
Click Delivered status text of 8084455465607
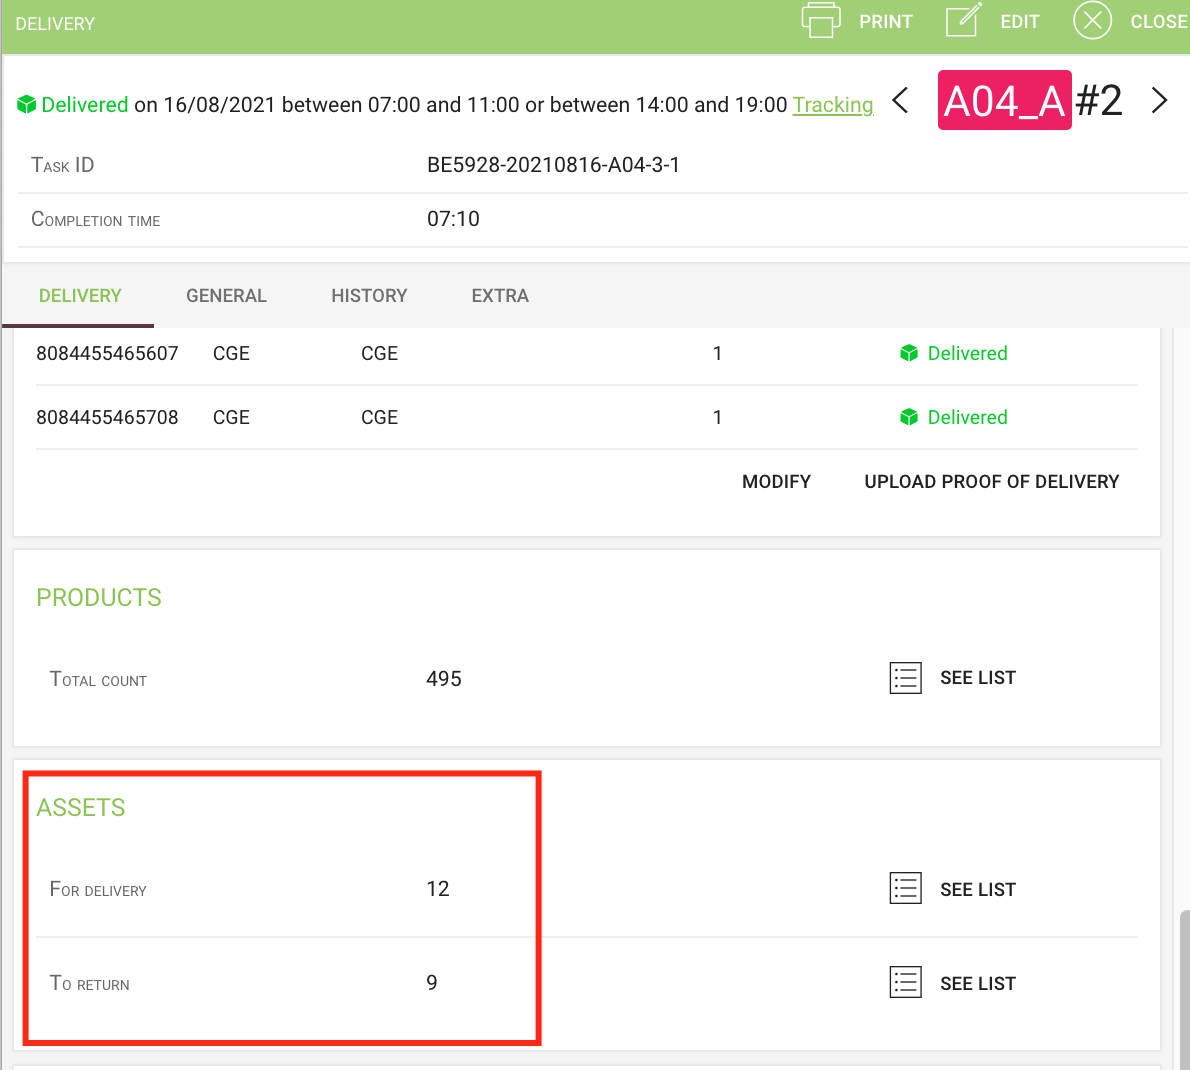pos(968,354)
